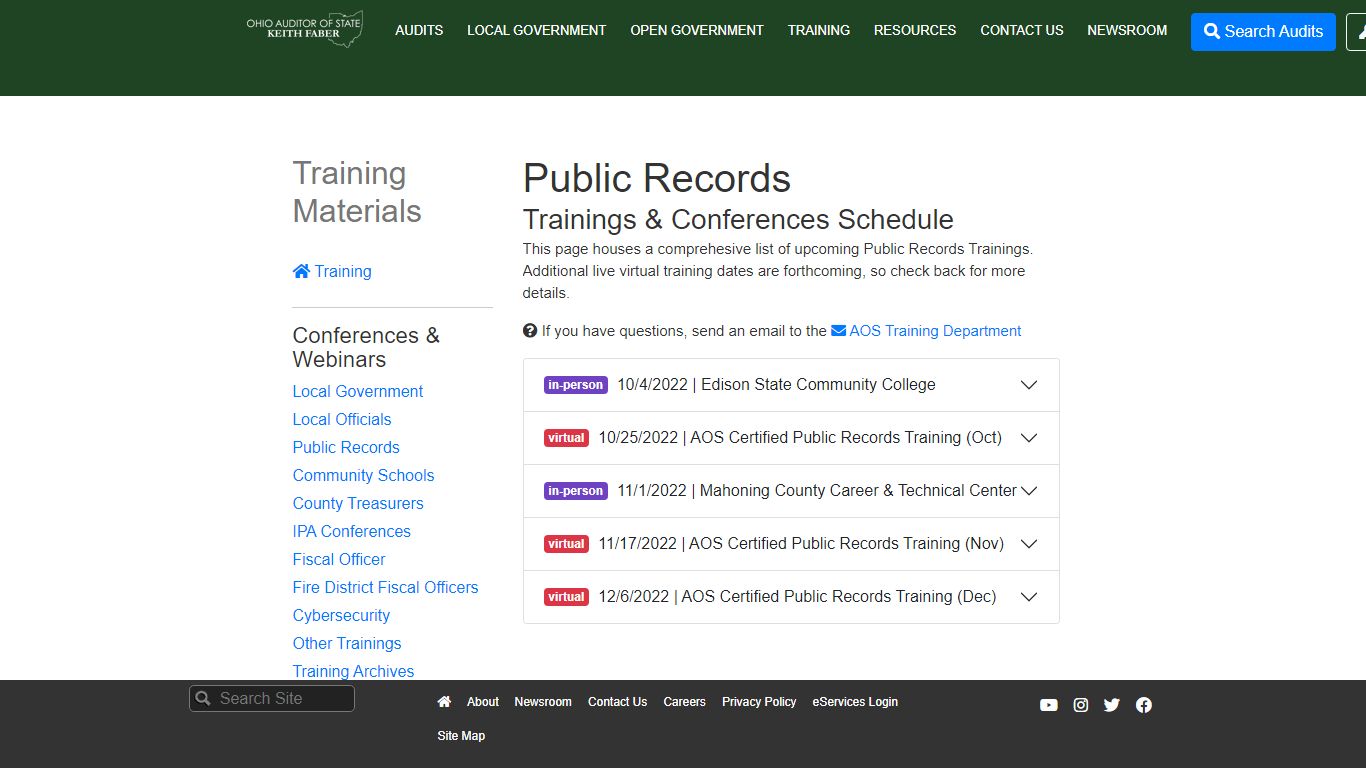Click the Public Records page heading
Screen dimensions: 1366x768
tap(657, 179)
